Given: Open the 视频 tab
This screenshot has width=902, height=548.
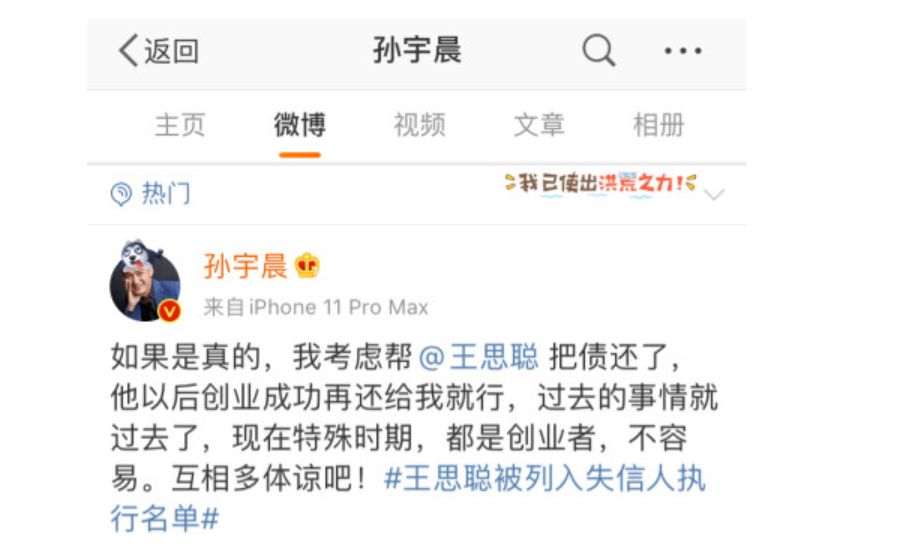Looking at the screenshot, I should [419, 125].
